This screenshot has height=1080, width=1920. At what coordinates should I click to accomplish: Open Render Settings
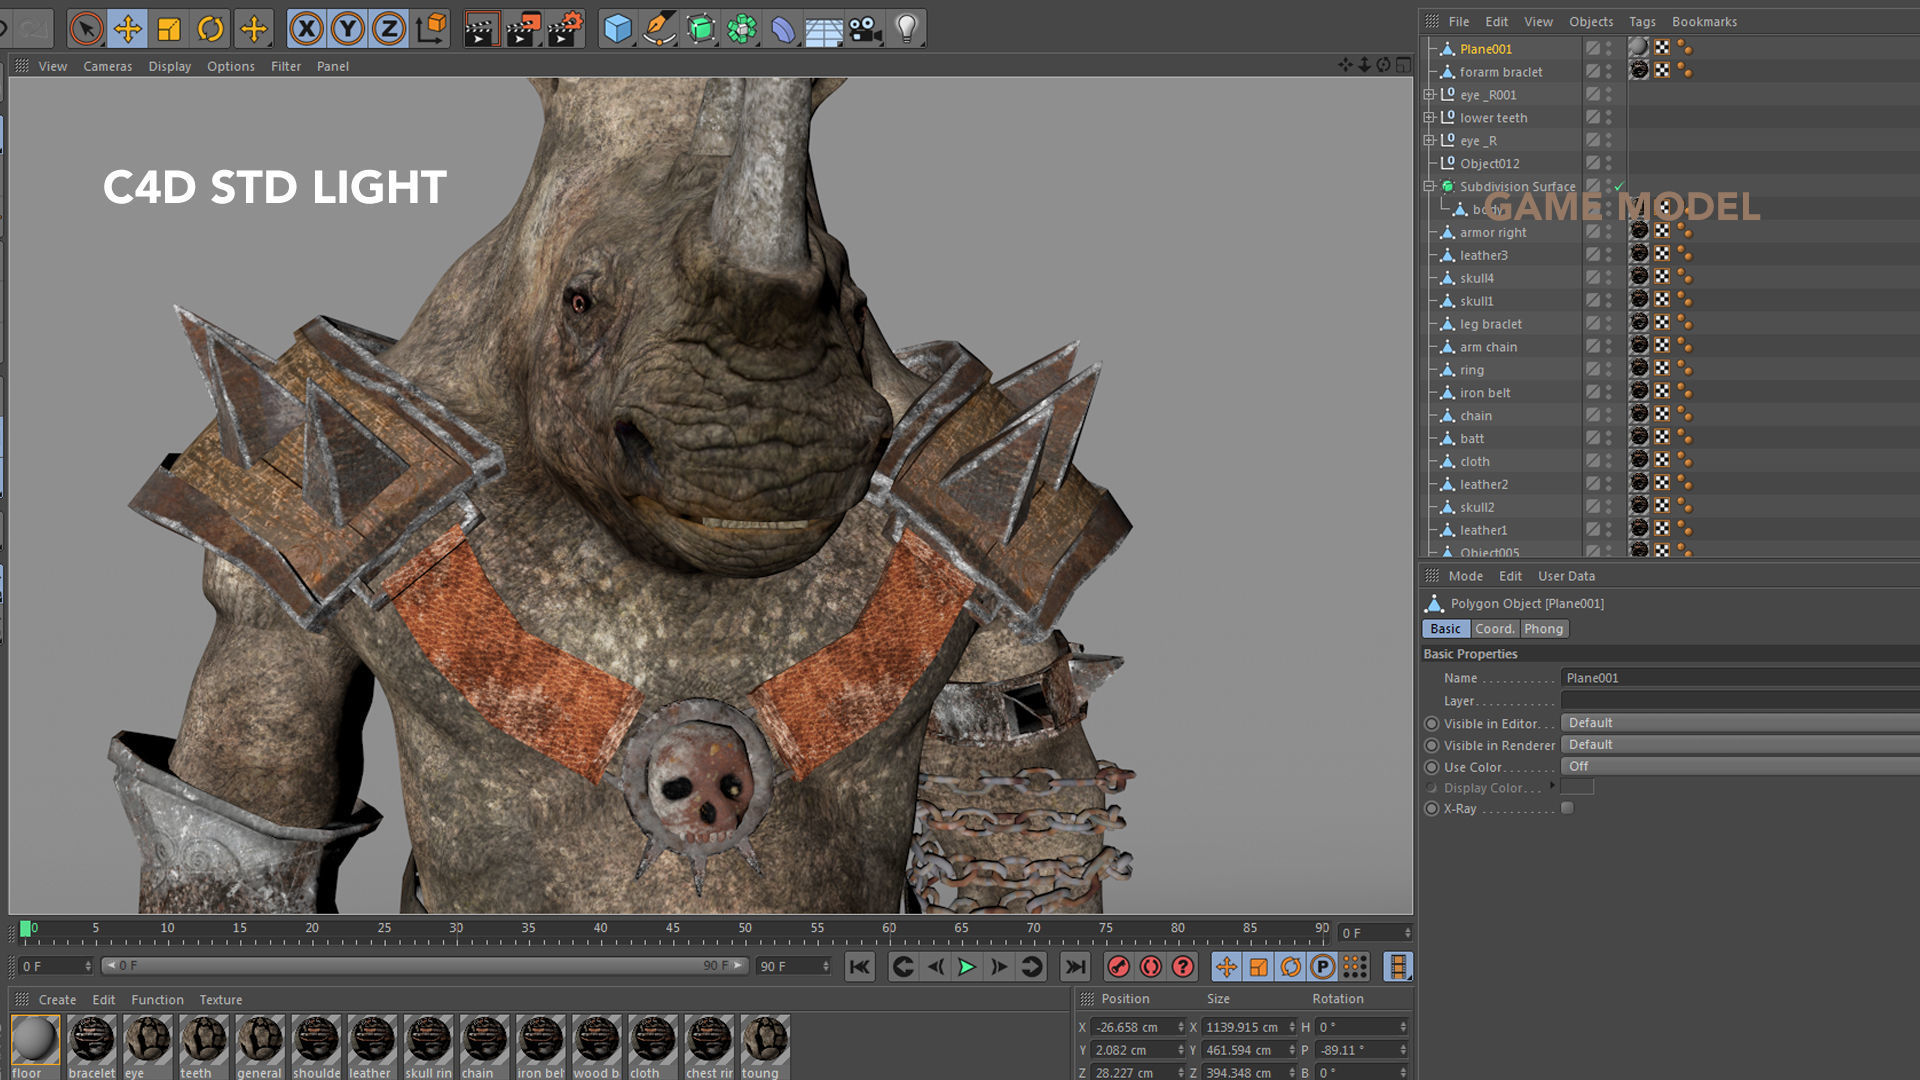[565, 29]
